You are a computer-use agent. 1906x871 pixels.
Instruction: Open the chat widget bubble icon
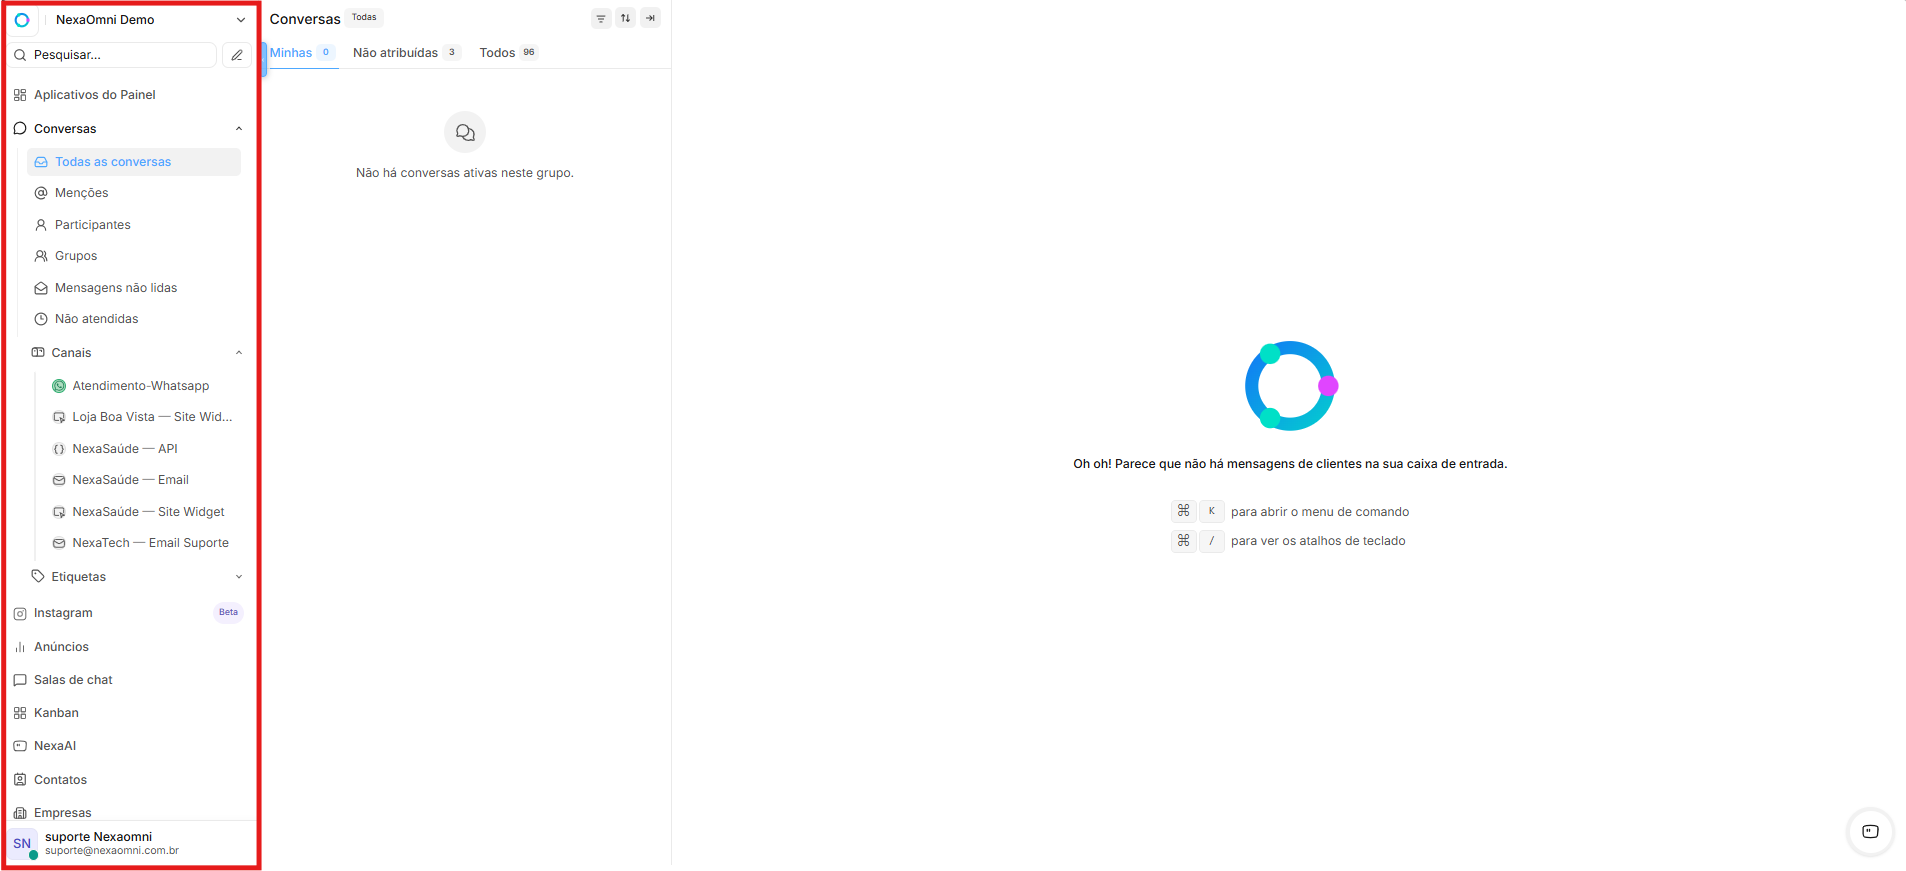click(1870, 832)
